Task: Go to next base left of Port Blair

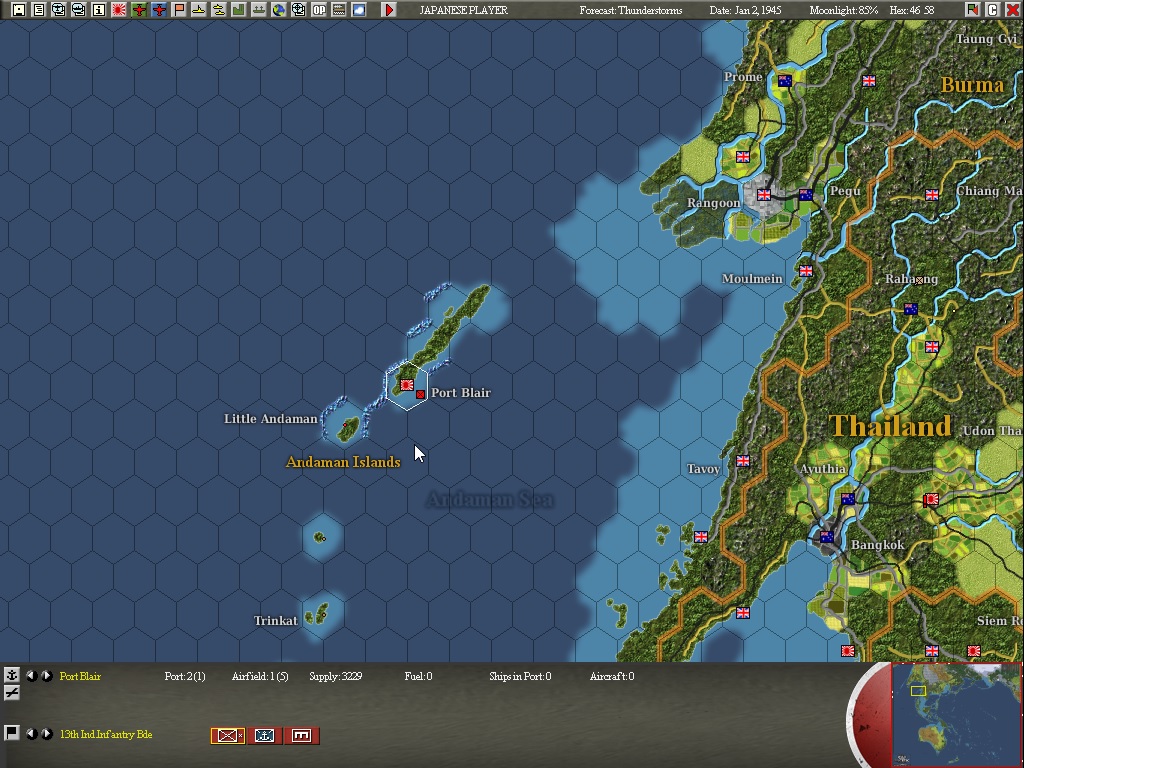Action: coord(46,675)
